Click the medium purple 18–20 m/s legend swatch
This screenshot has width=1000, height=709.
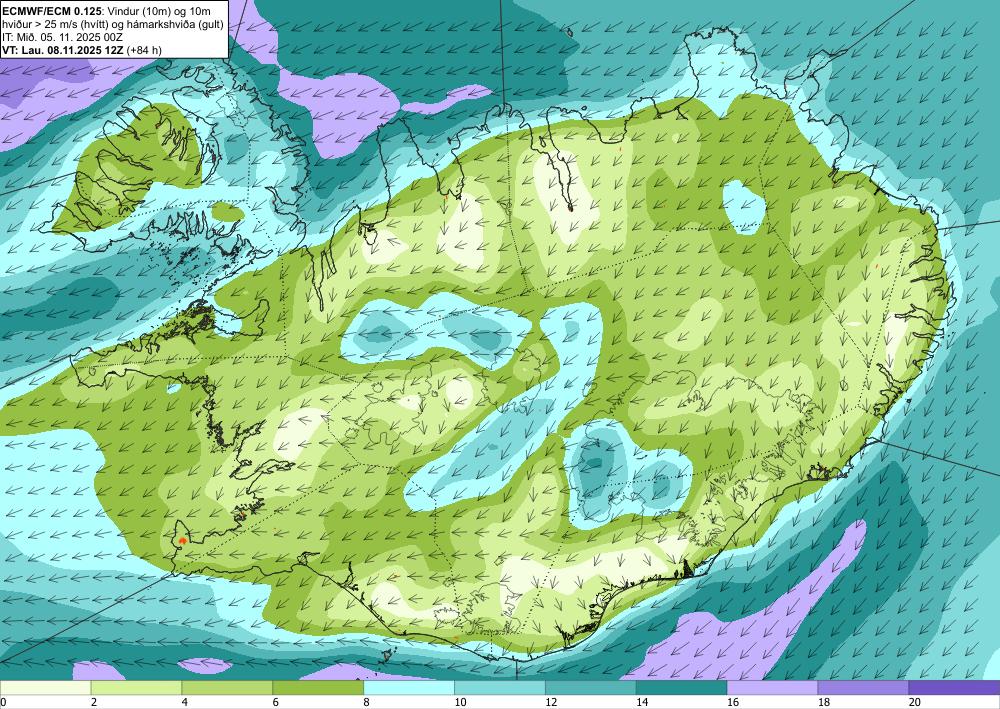coord(864,688)
